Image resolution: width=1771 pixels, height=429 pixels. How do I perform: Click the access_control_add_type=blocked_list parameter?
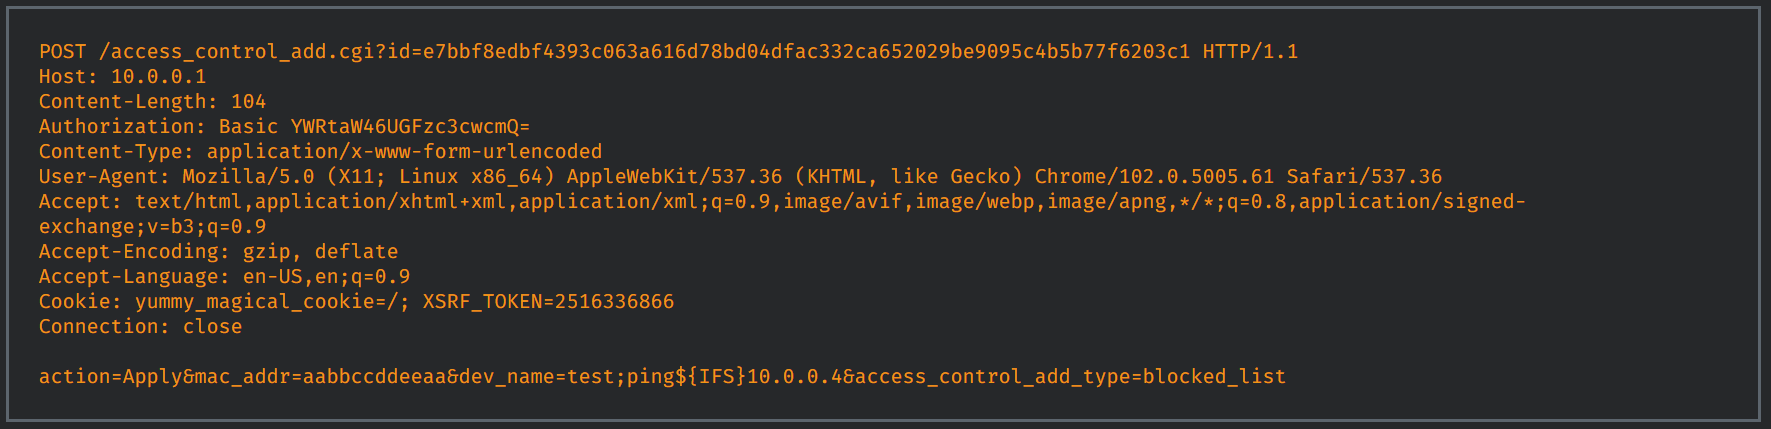tap(1070, 377)
